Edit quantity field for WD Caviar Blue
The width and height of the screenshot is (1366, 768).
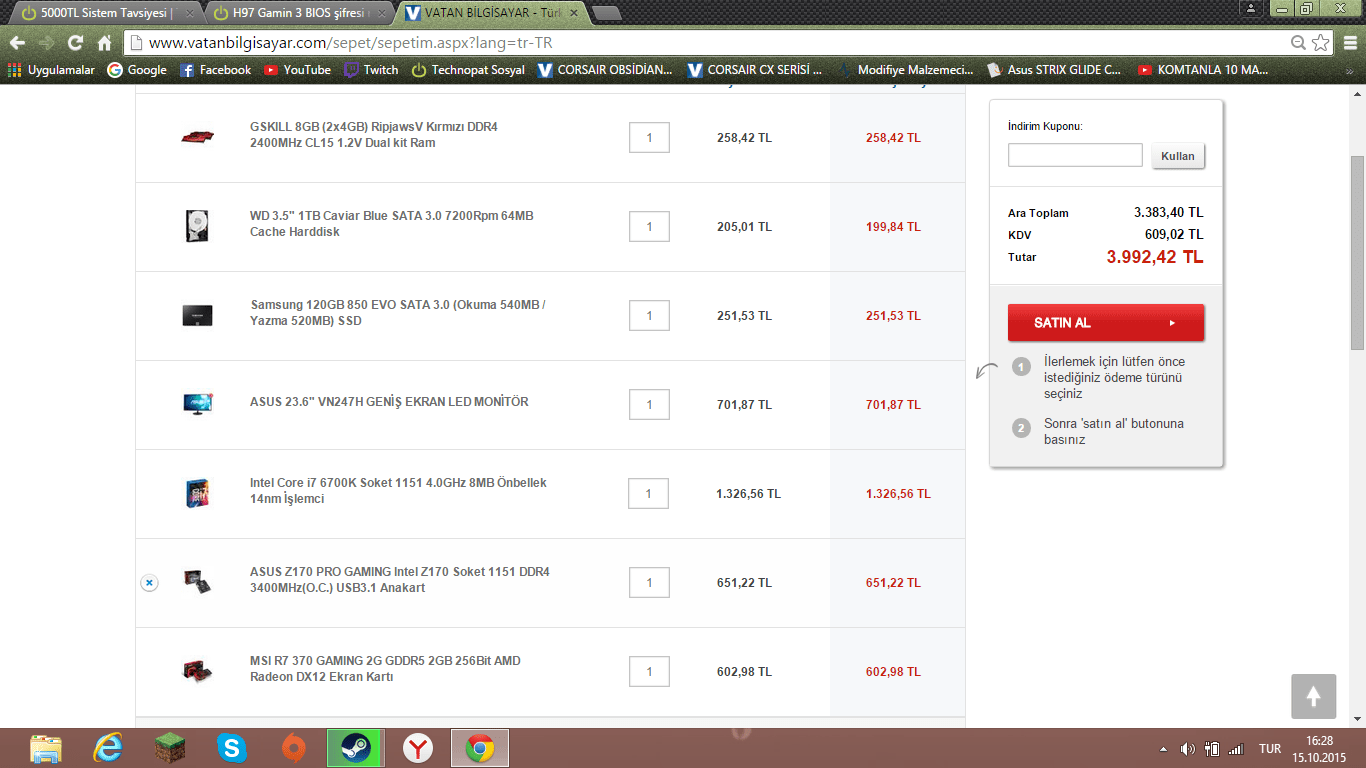[x=649, y=227]
